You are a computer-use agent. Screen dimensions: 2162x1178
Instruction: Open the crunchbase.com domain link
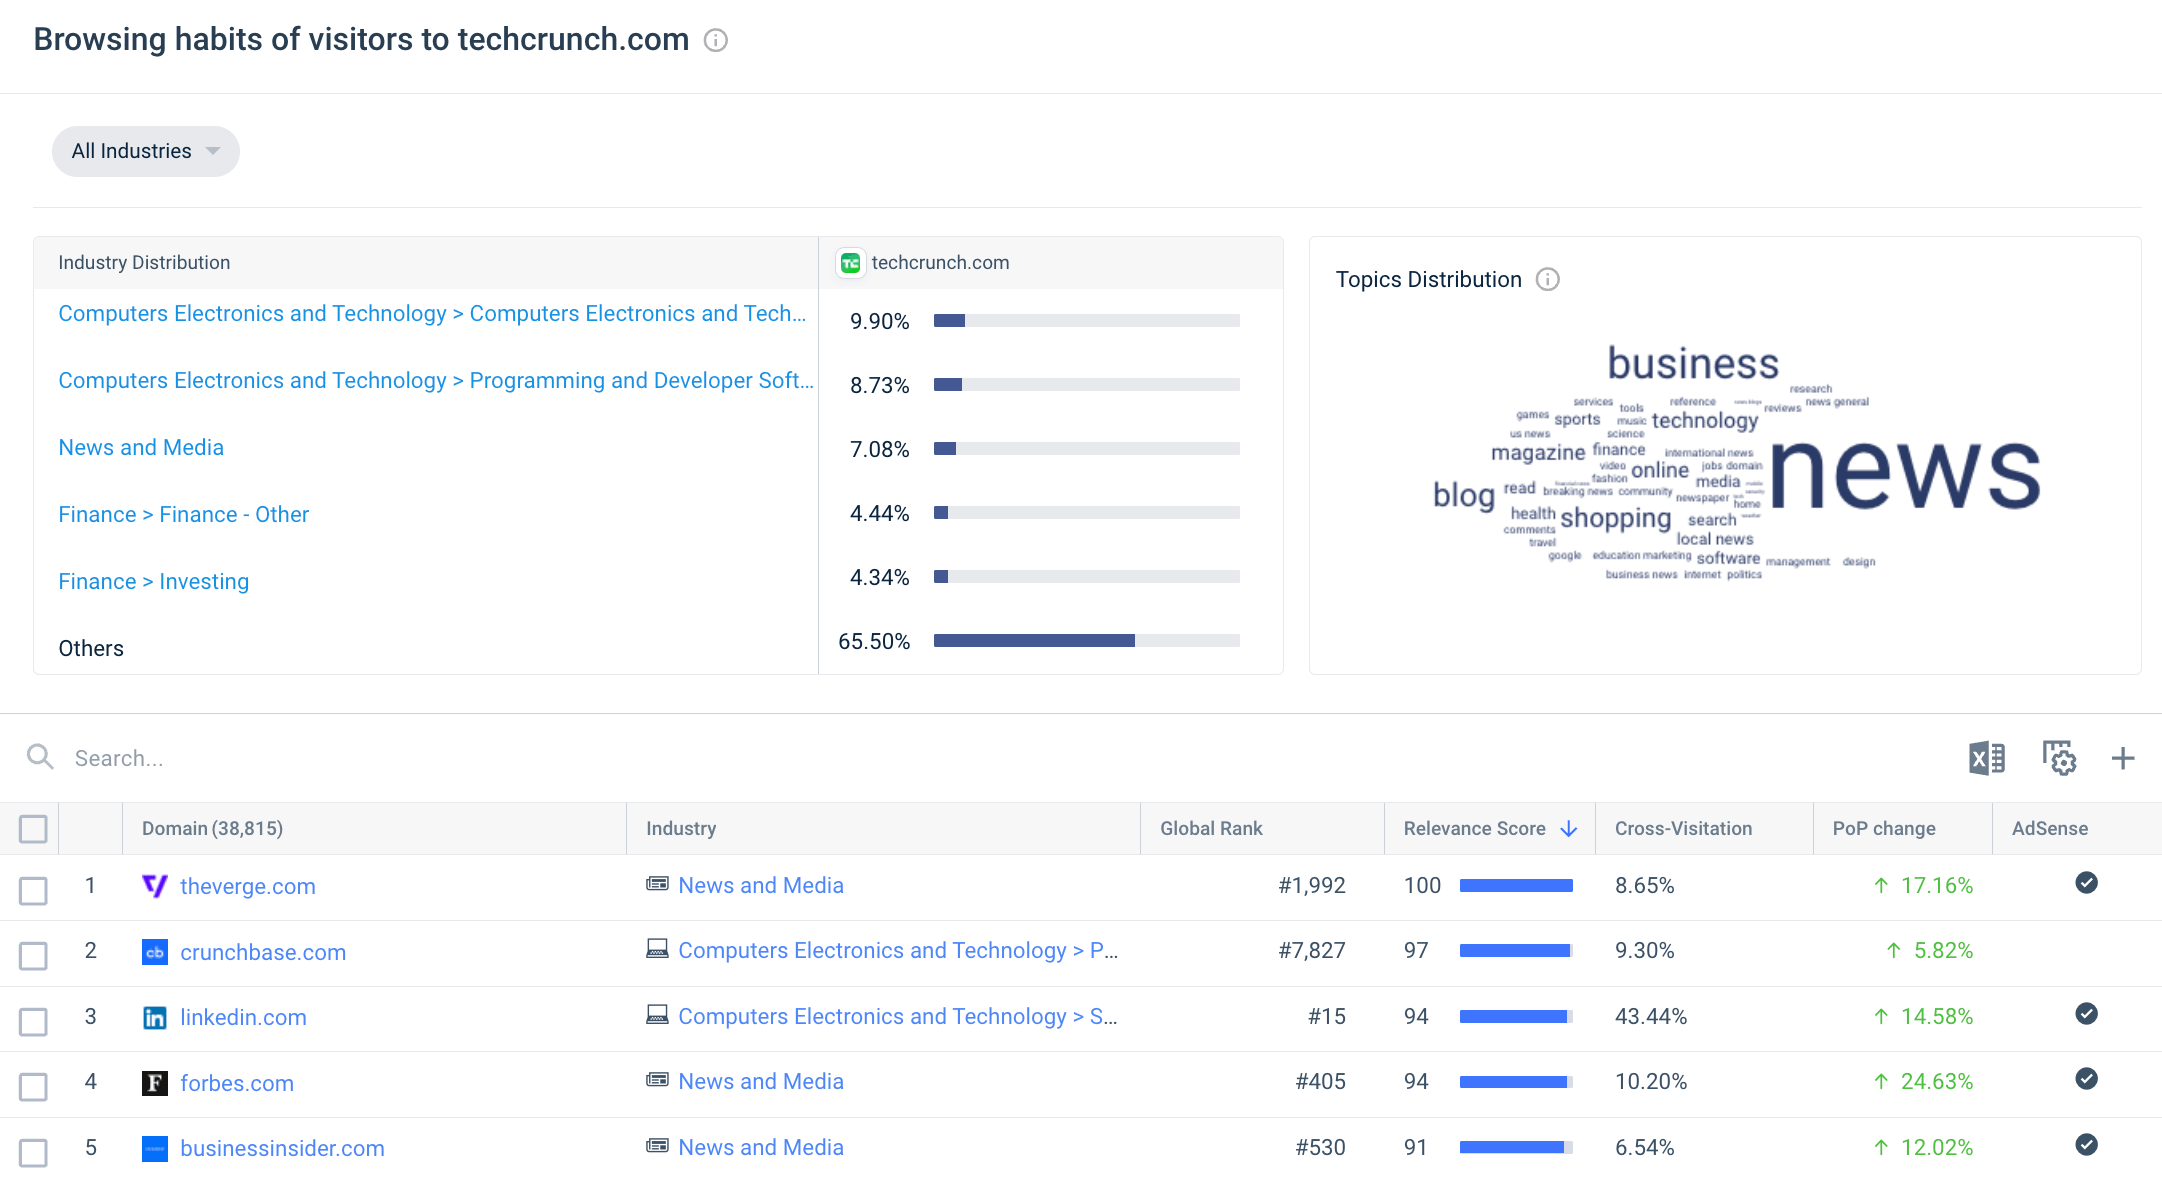pyautogui.click(x=263, y=952)
